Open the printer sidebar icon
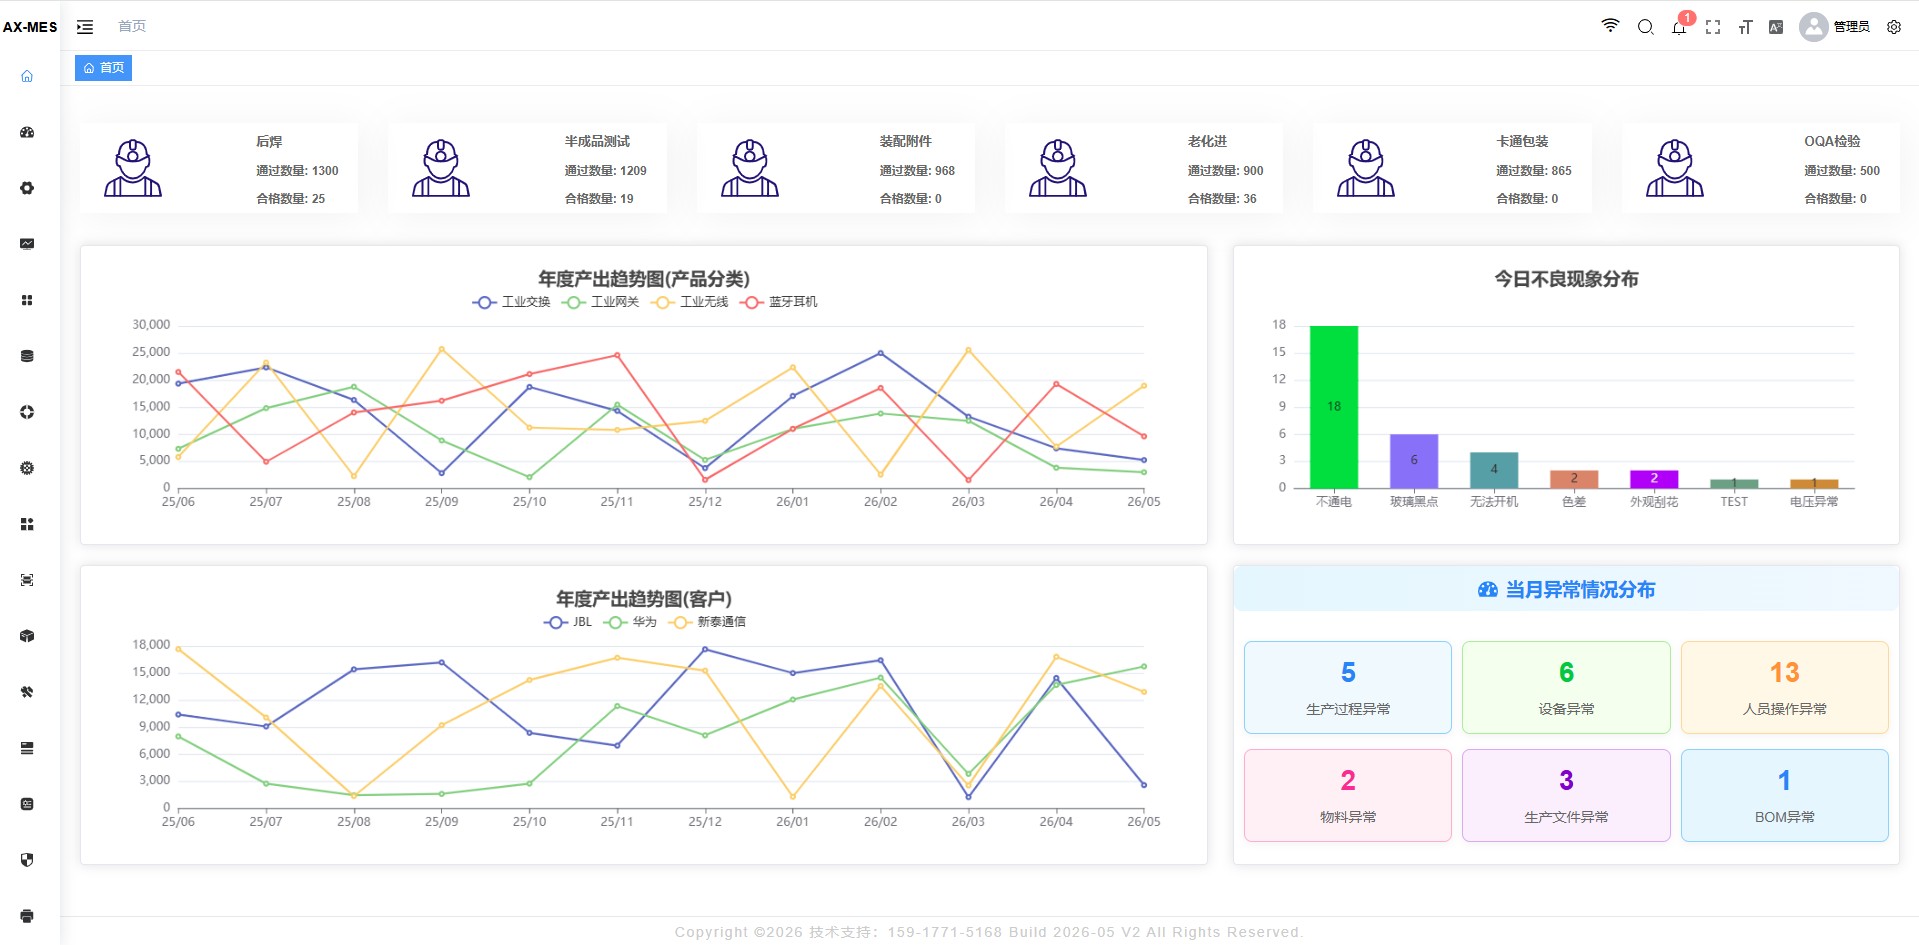The width and height of the screenshot is (1919, 945). (27, 916)
